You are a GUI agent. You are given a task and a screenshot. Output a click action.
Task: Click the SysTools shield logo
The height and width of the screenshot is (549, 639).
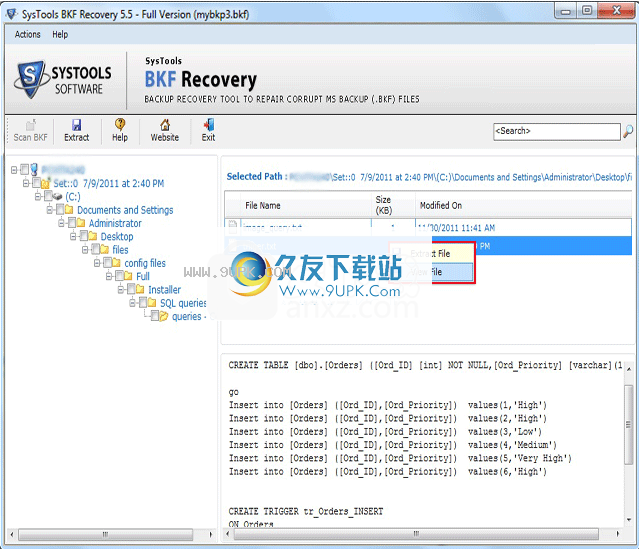(x=29, y=79)
